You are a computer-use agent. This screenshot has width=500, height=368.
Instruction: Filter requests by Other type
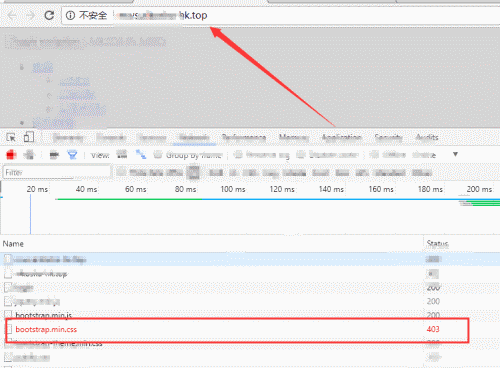click(422, 173)
